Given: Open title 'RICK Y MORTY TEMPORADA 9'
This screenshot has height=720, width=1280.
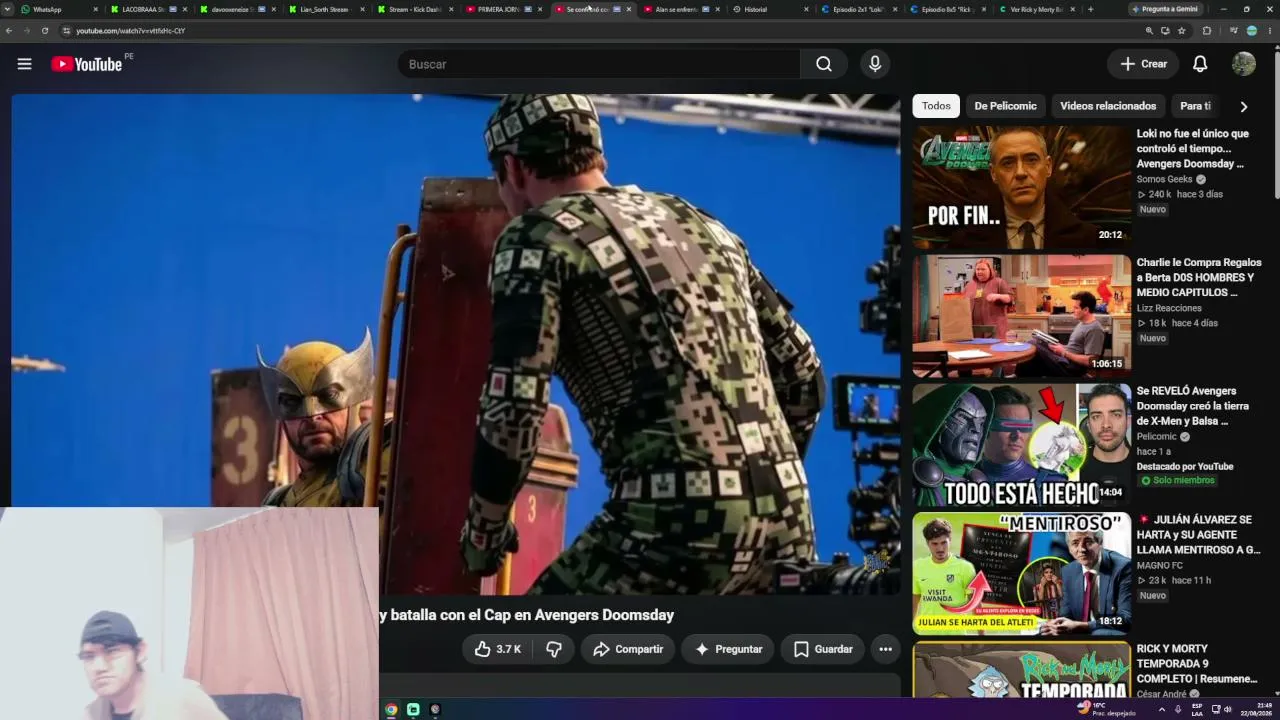Looking at the screenshot, I should click(1197, 664).
